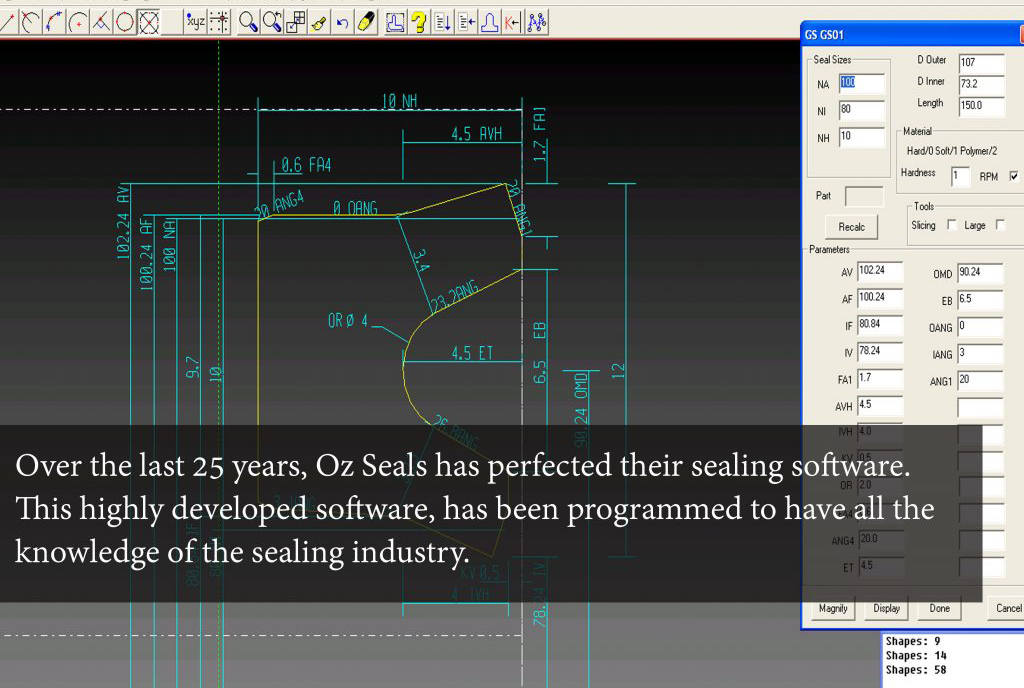Click the Length field showing 150.0
Viewport: 1024px width, 688px height.
981,106
